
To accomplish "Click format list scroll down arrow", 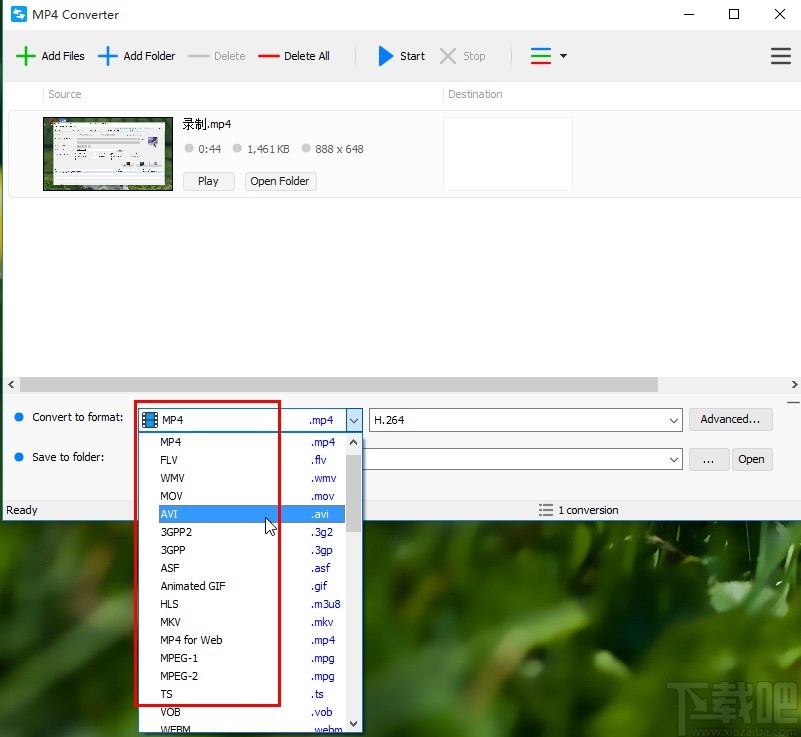I will [354, 724].
